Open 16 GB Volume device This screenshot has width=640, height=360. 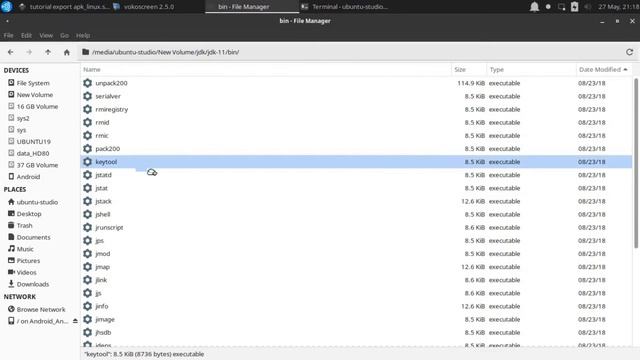coord(37,107)
